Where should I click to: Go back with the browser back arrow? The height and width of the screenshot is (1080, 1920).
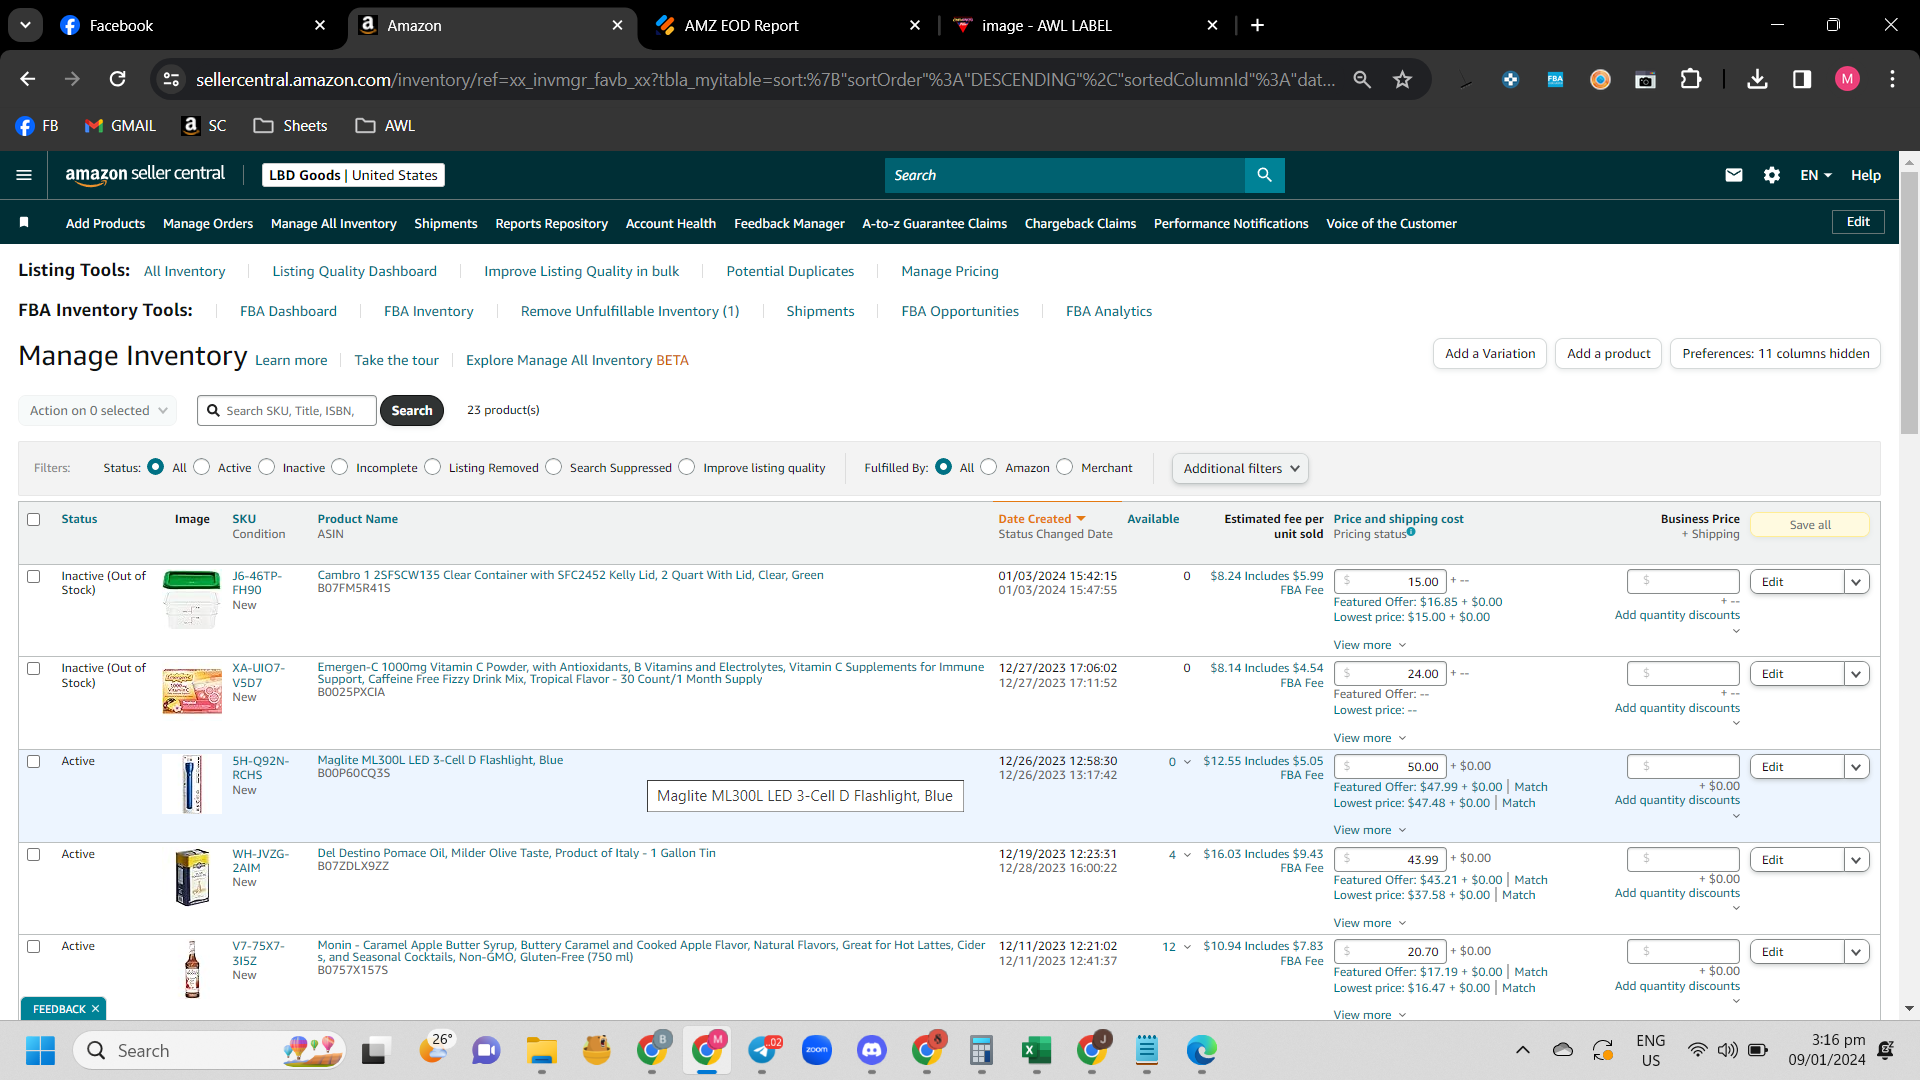(28, 79)
